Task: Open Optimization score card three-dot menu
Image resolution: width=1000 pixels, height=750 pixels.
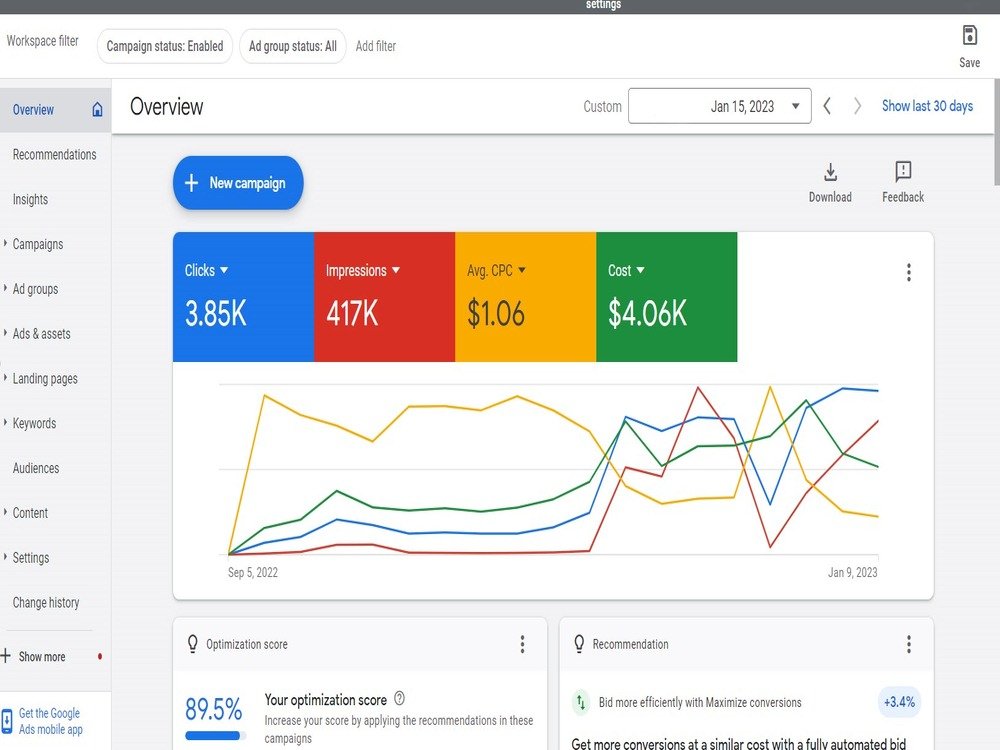Action: [x=522, y=644]
